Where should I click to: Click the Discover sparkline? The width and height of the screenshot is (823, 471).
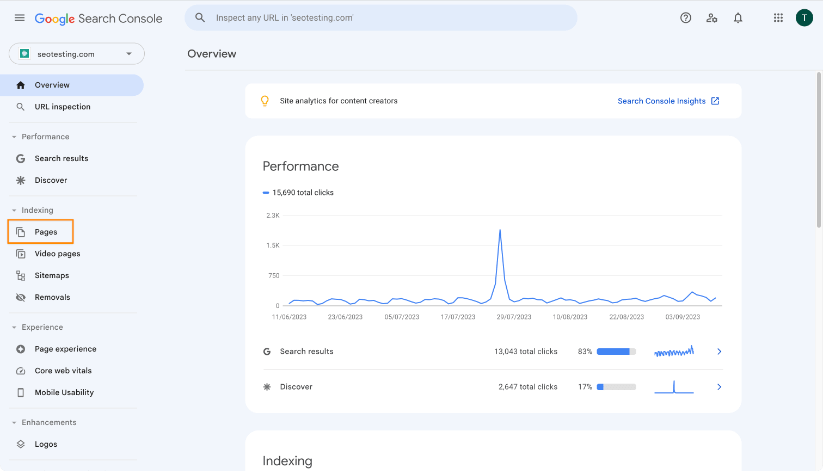[674, 387]
